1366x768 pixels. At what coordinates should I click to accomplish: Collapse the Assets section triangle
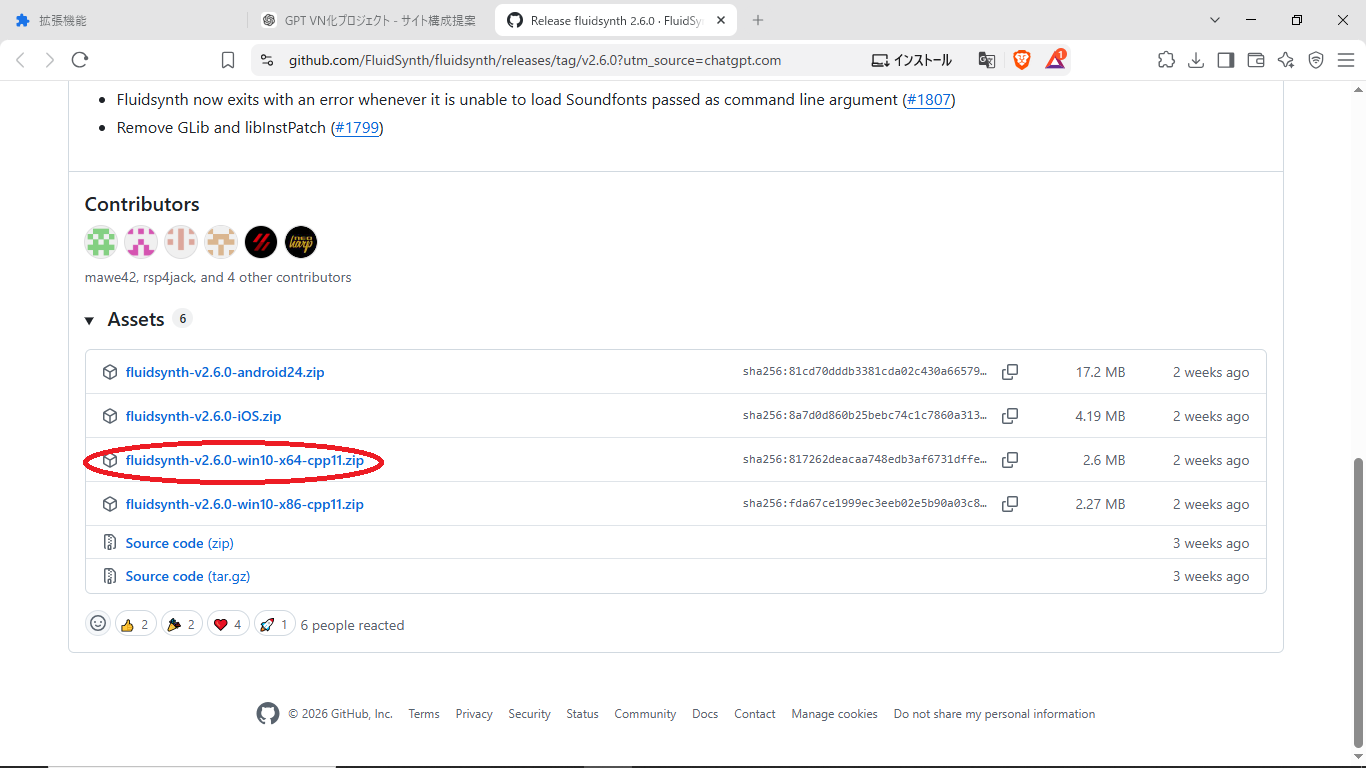point(89,320)
